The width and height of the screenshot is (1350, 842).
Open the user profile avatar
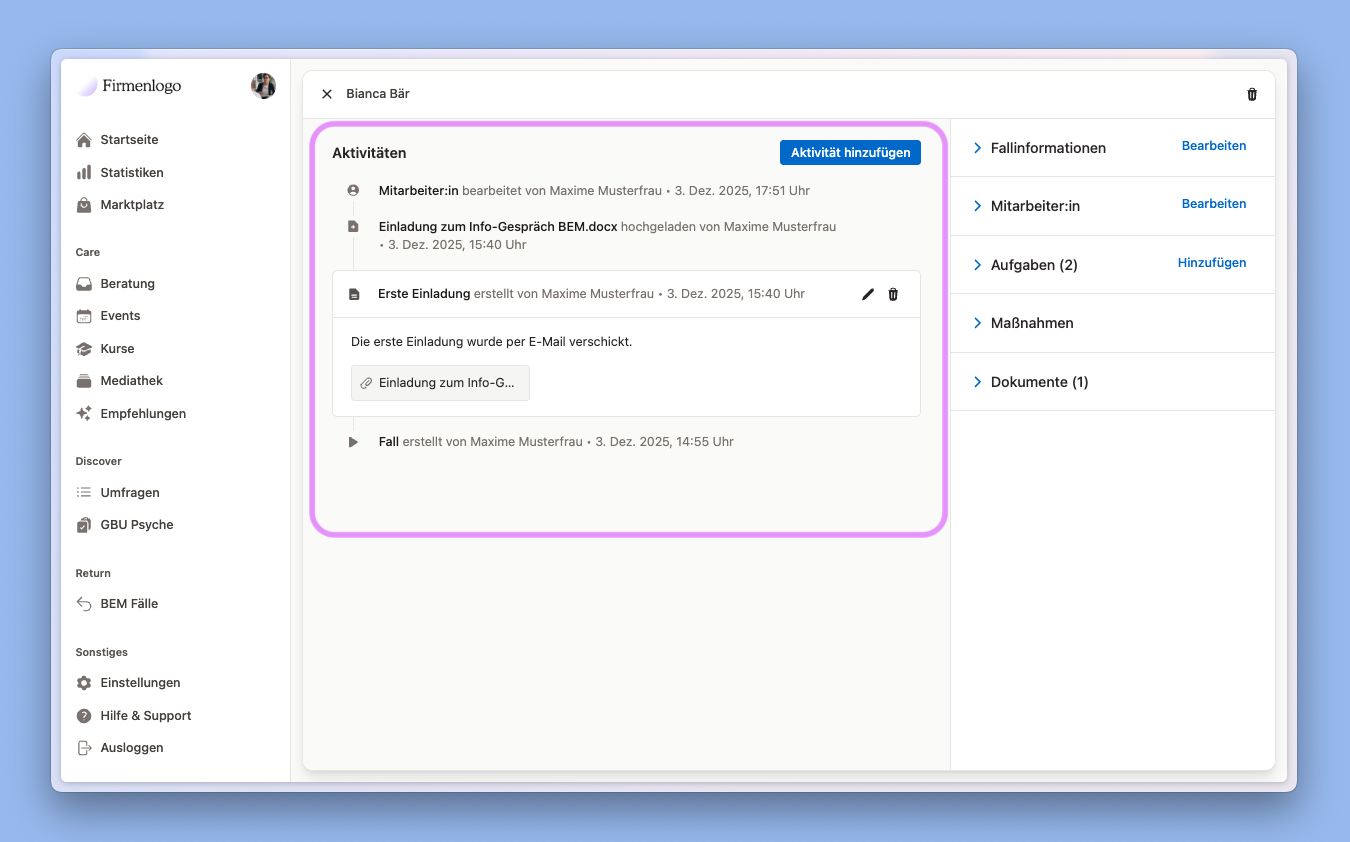[x=263, y=86]
